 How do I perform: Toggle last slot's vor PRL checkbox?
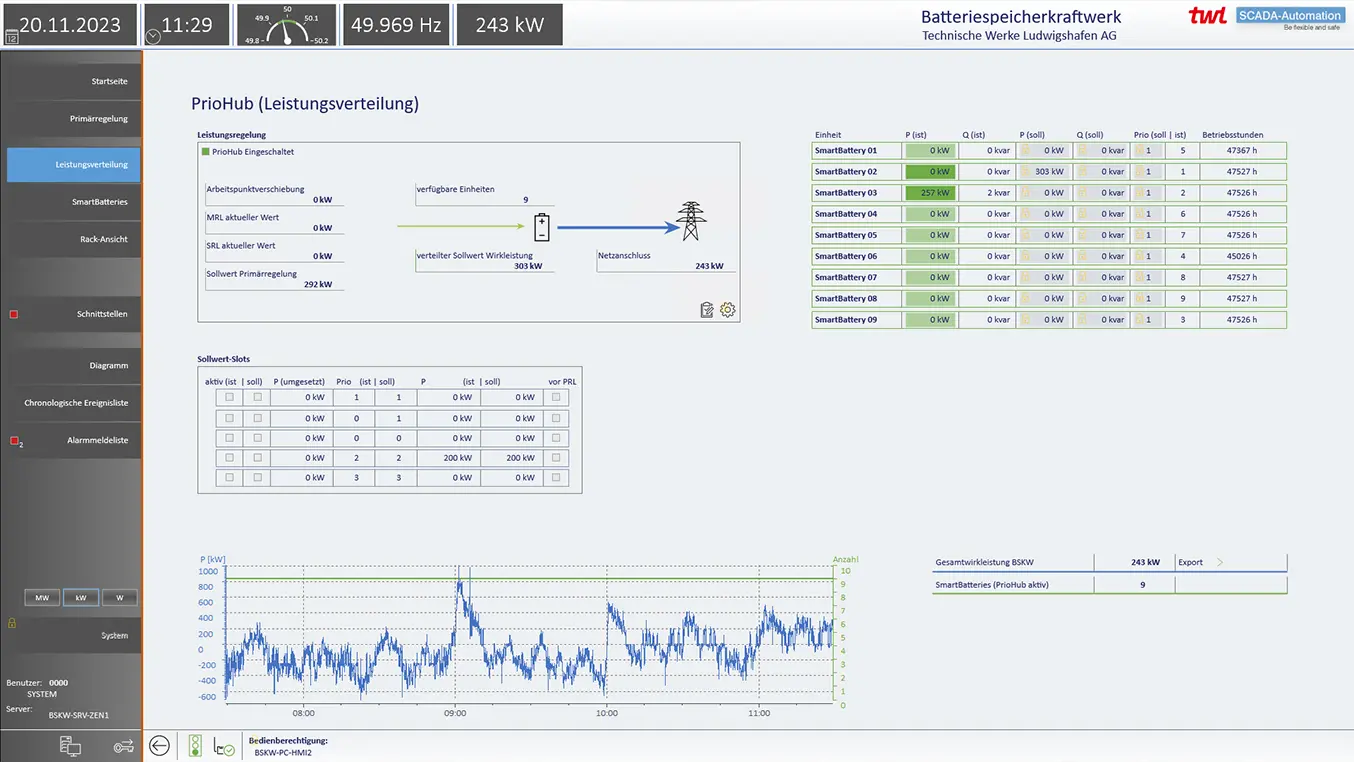pos(556,477)
